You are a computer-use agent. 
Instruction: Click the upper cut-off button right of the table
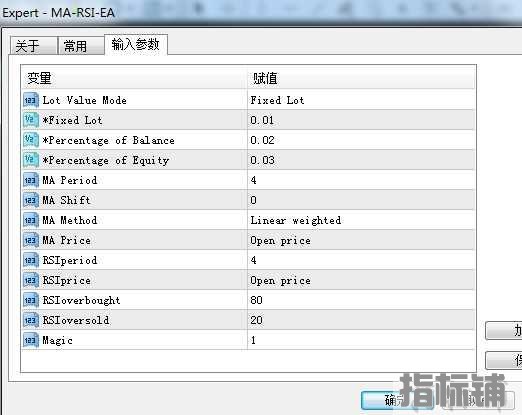click(x=504, y=330)
